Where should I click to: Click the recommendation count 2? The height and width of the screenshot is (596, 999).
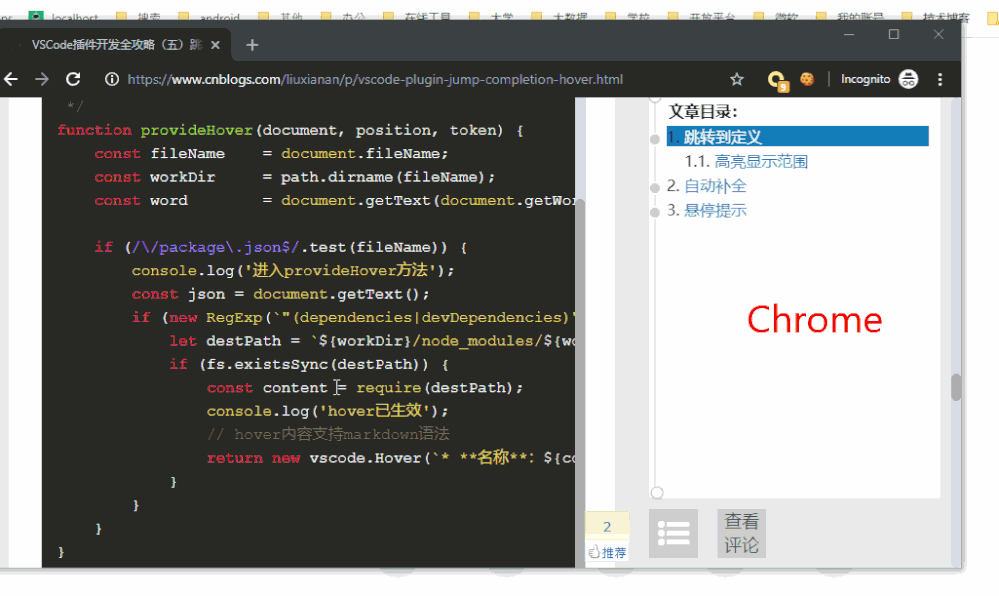coord(607,527)
